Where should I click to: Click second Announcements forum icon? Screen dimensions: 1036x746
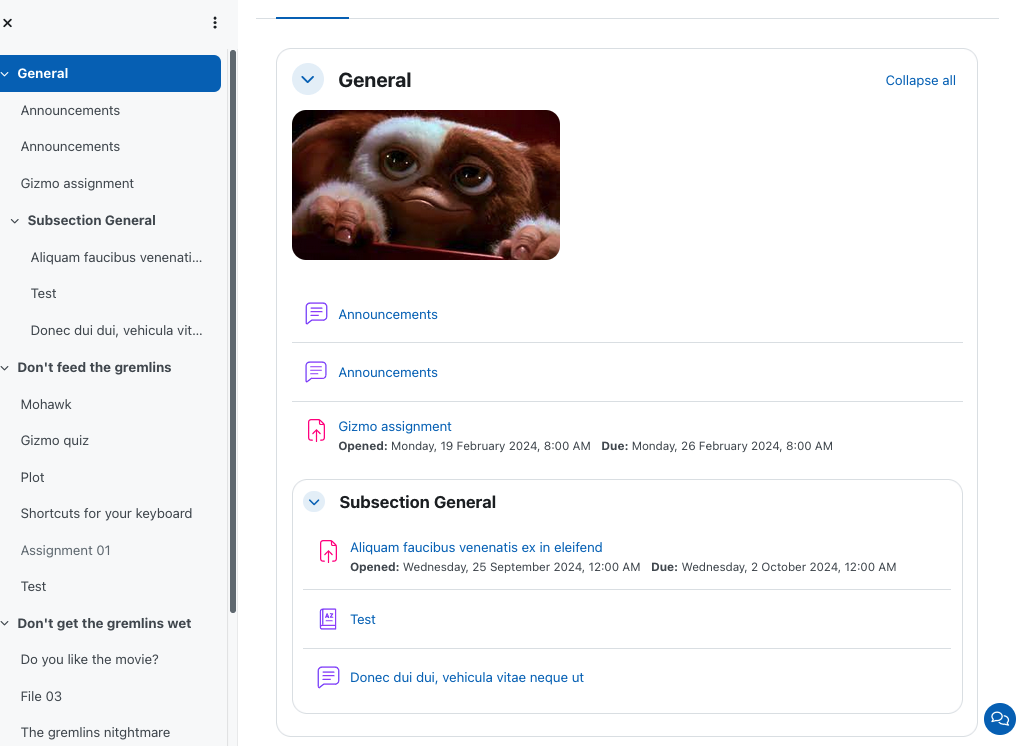pos(316,372)
